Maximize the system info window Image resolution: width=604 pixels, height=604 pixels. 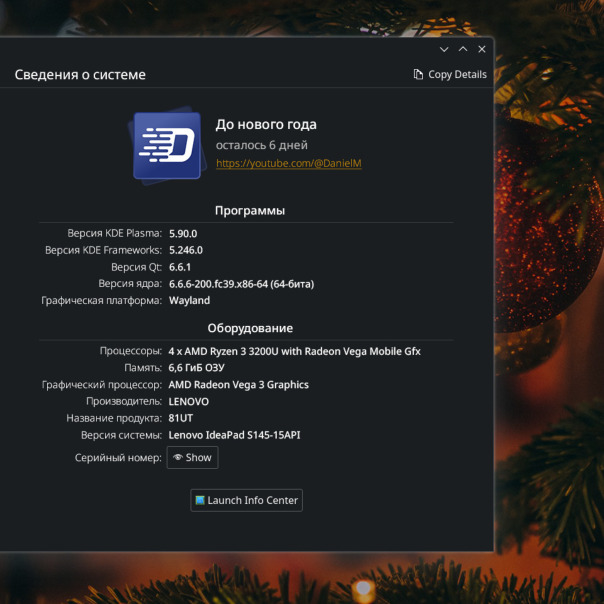pos(463,49)
